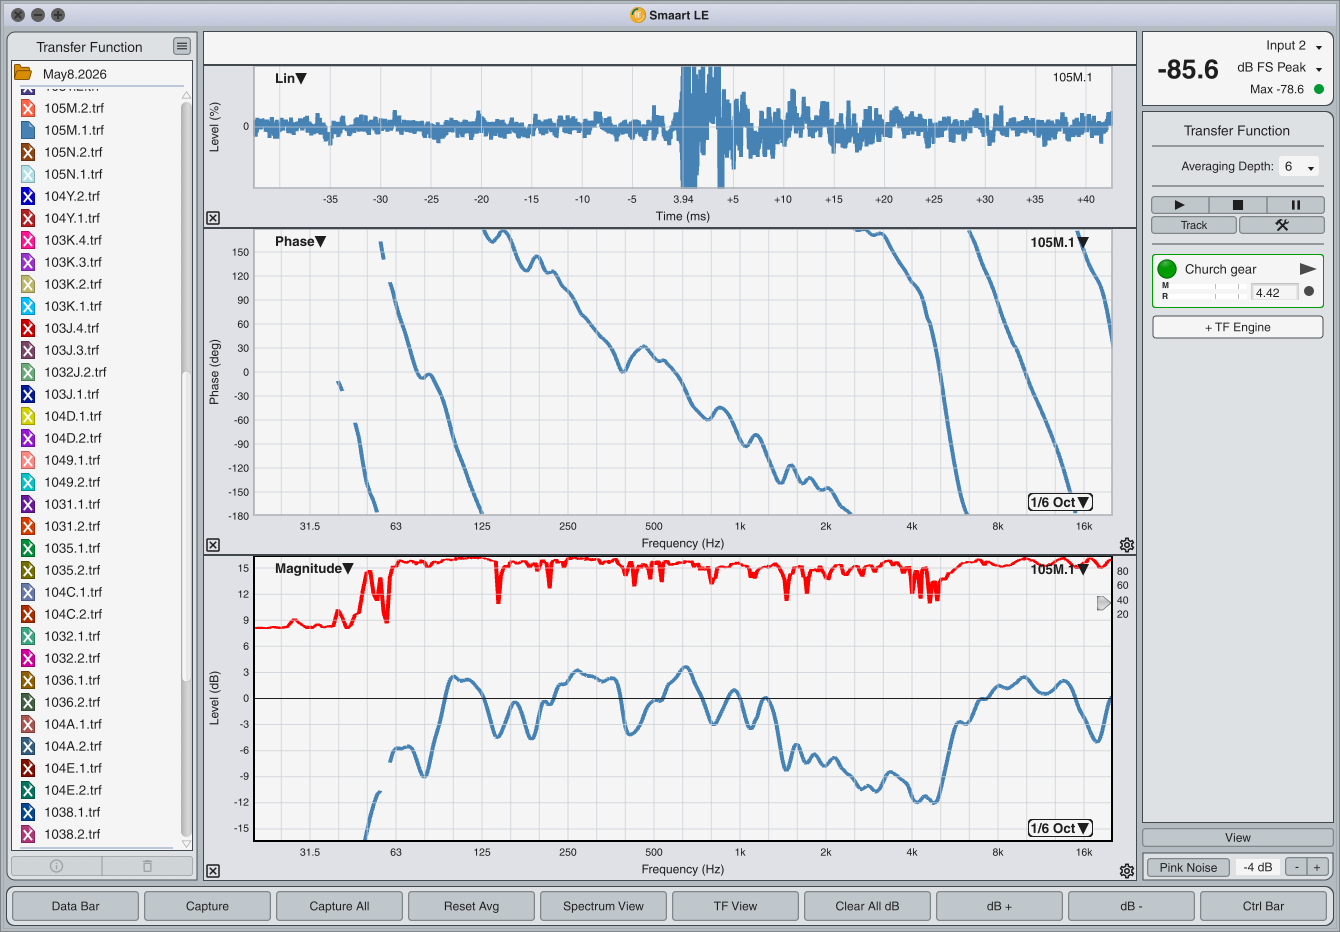The height and width of the screenshot is (932, 1340).
Task: Toggle the Church gear engine green indicator
Action: (1167, 269)
